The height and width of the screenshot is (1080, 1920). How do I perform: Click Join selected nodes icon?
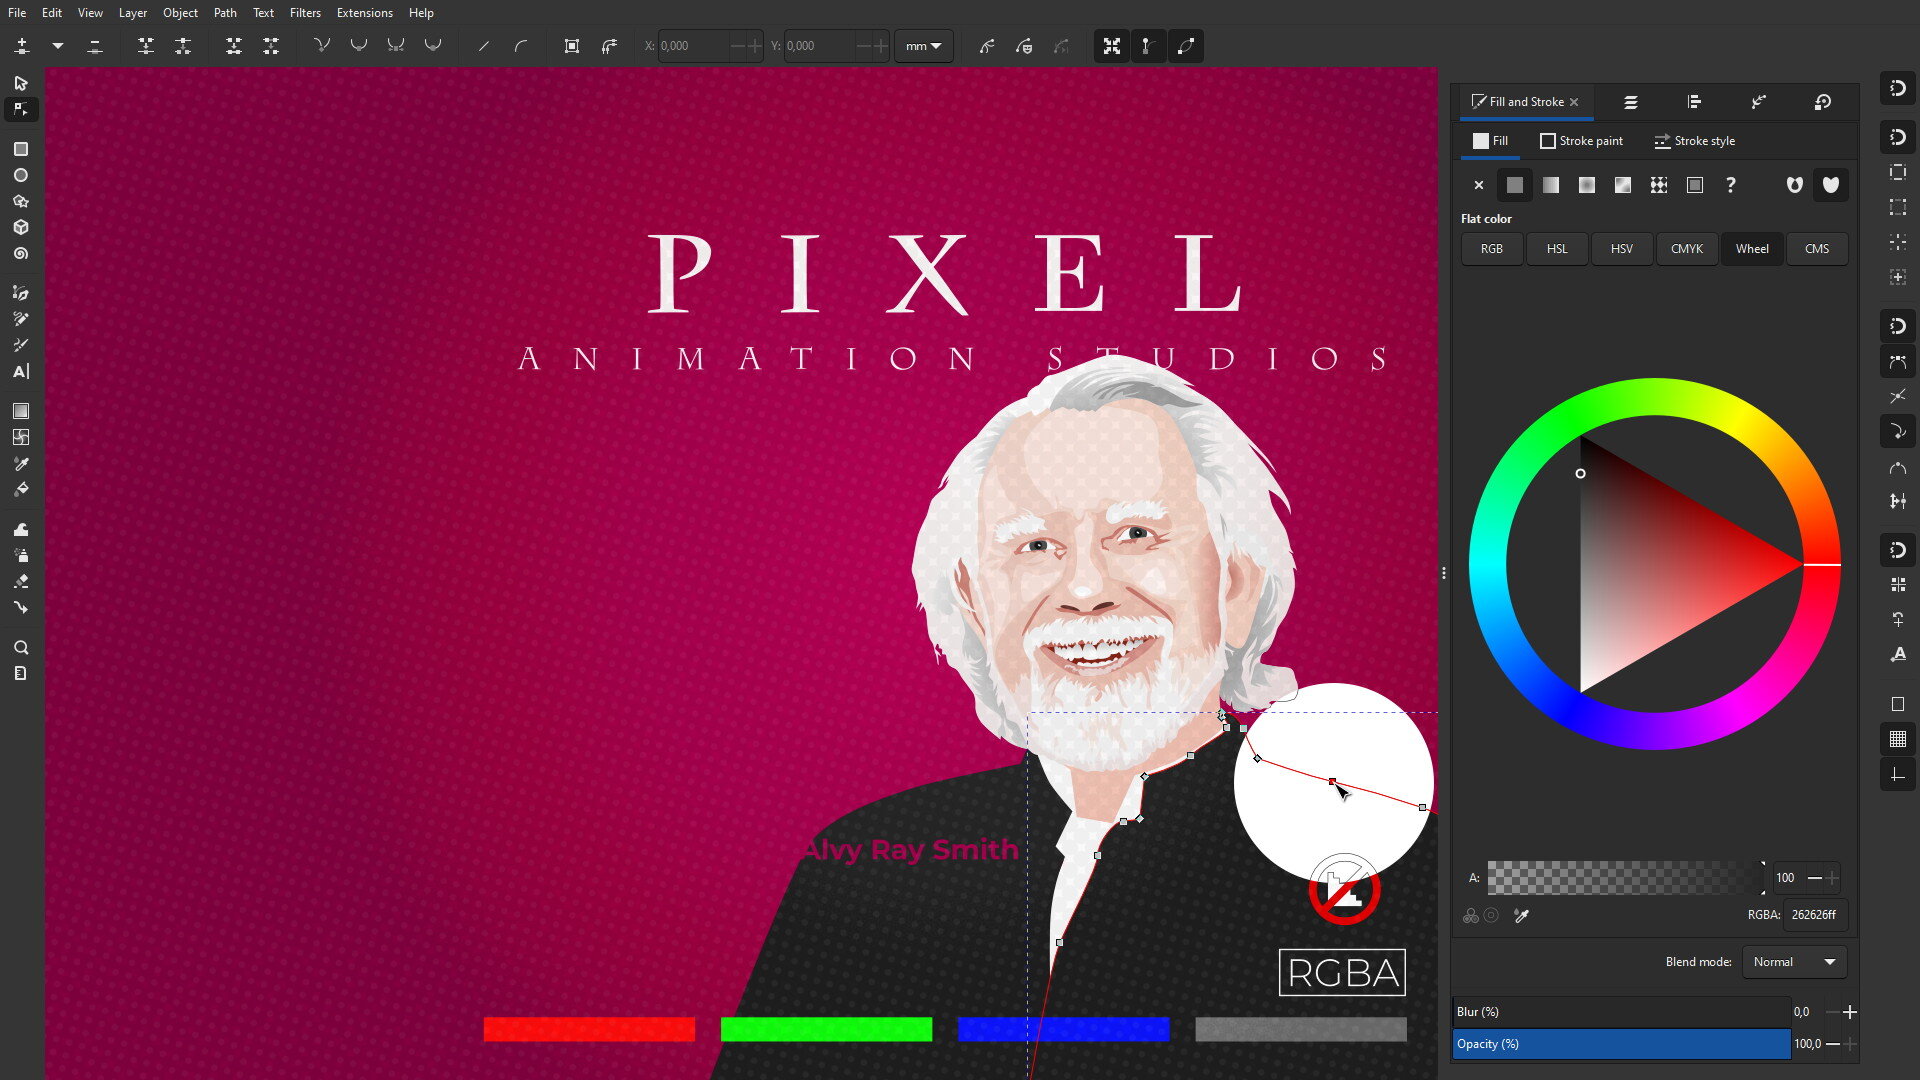tap(146, 46)
